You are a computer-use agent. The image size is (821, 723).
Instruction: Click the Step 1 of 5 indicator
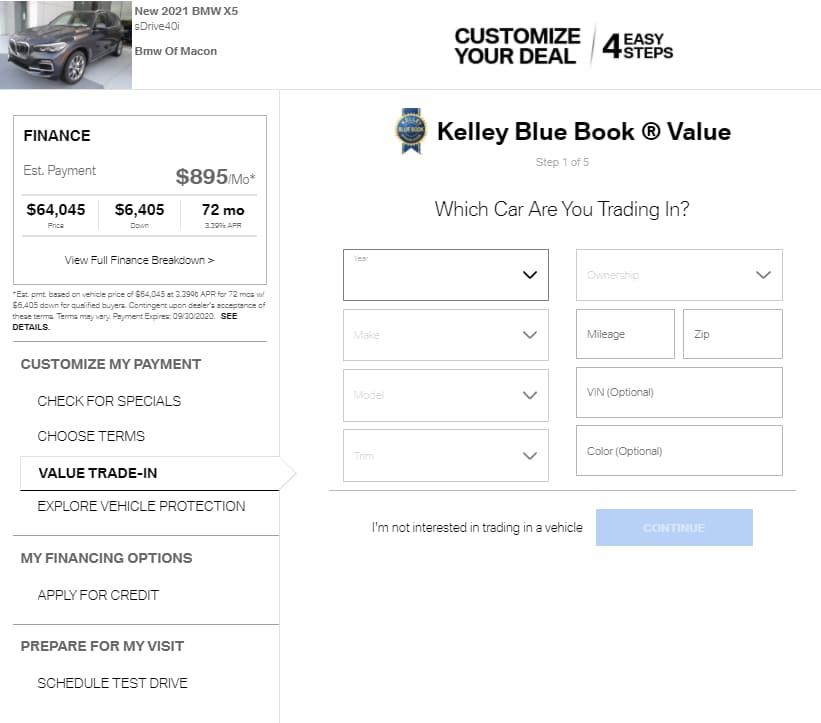(x=562, y=162)
